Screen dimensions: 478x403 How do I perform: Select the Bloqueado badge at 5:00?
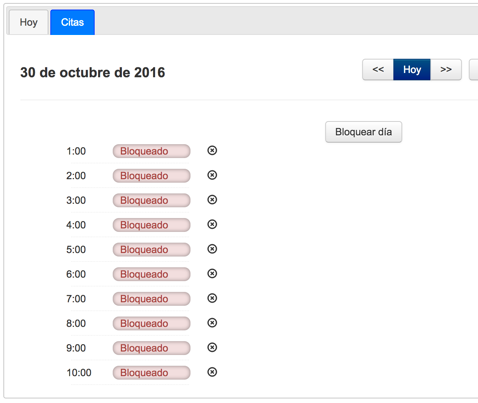[151, 249]
